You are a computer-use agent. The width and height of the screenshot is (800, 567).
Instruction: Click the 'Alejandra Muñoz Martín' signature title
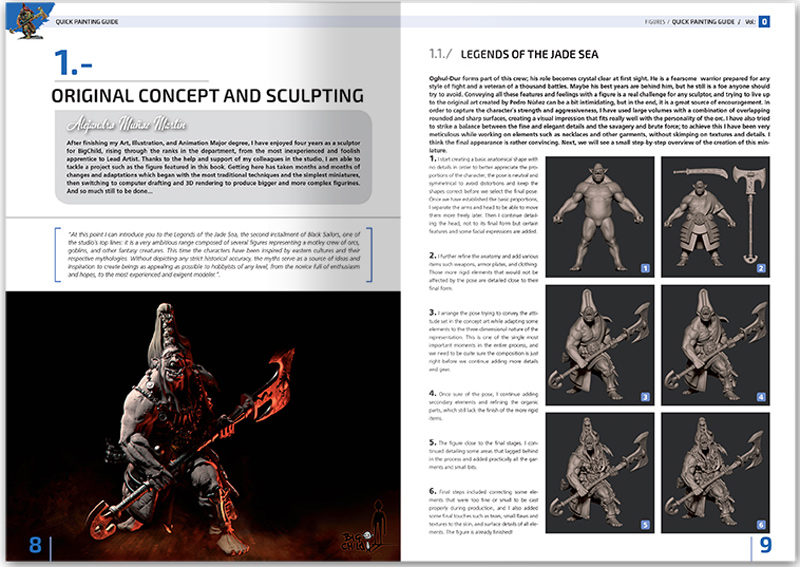[x=127, y=124]
